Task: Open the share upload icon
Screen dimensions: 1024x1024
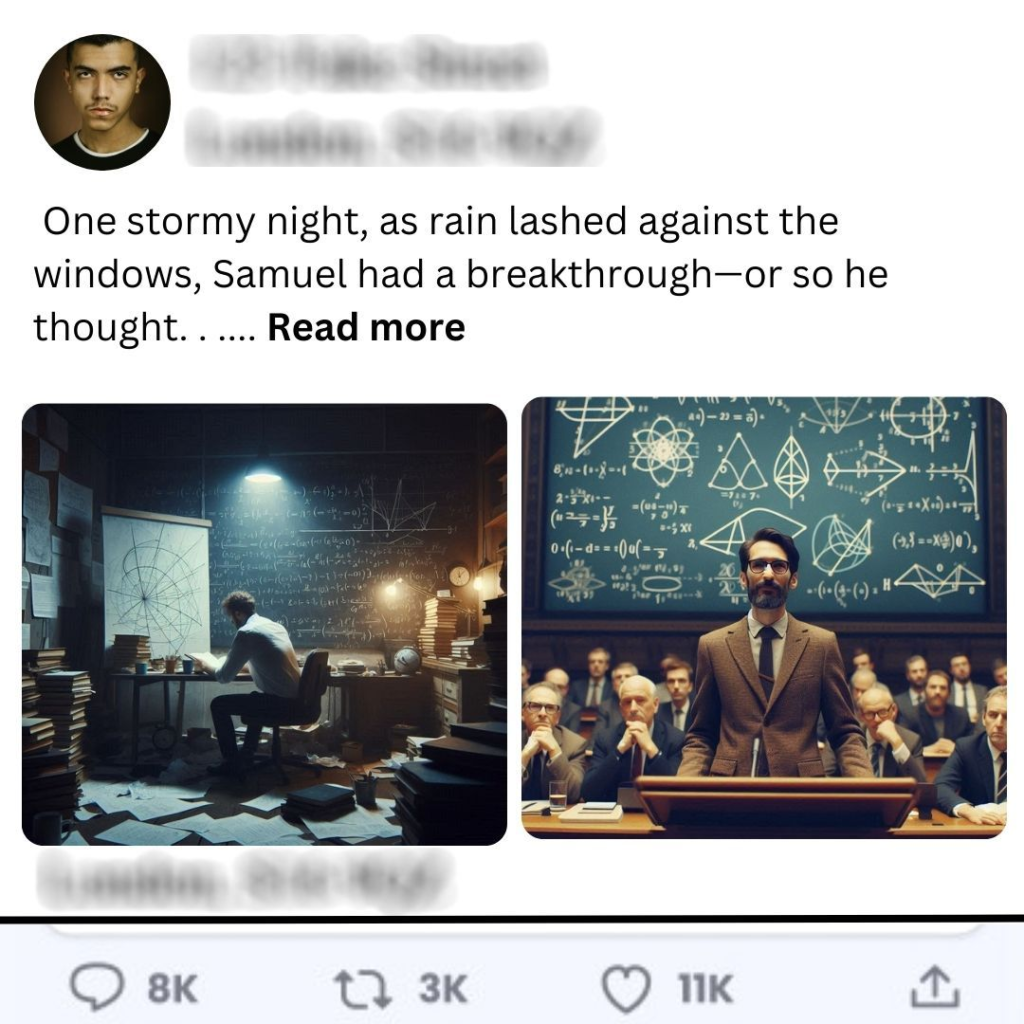Action: tap(935, 987)
